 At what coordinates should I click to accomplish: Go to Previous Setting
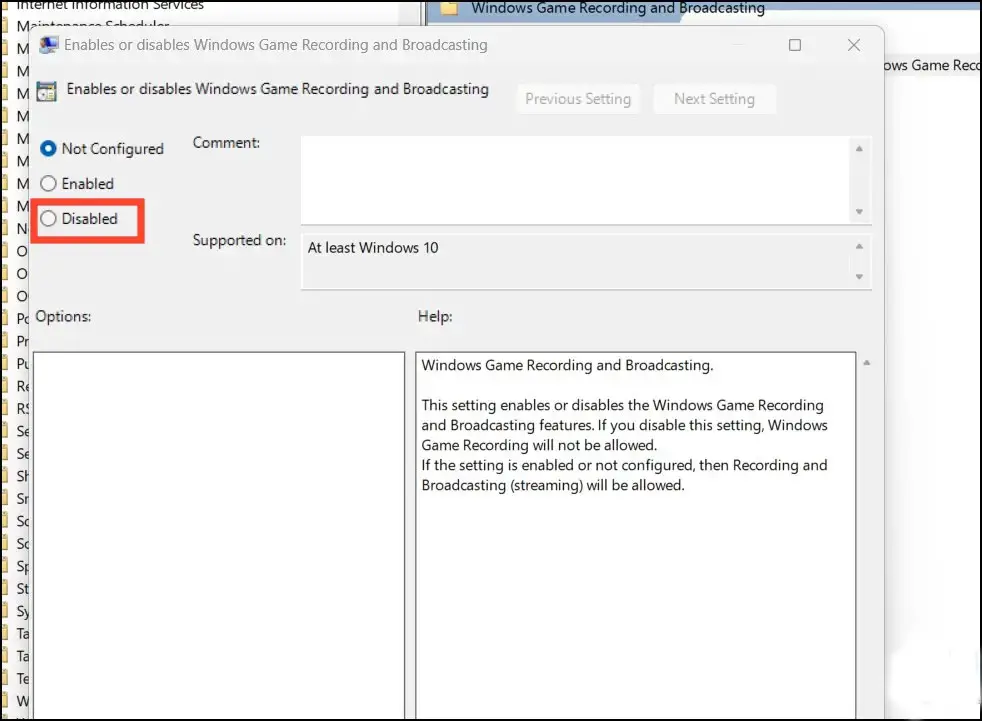(577, 99)
